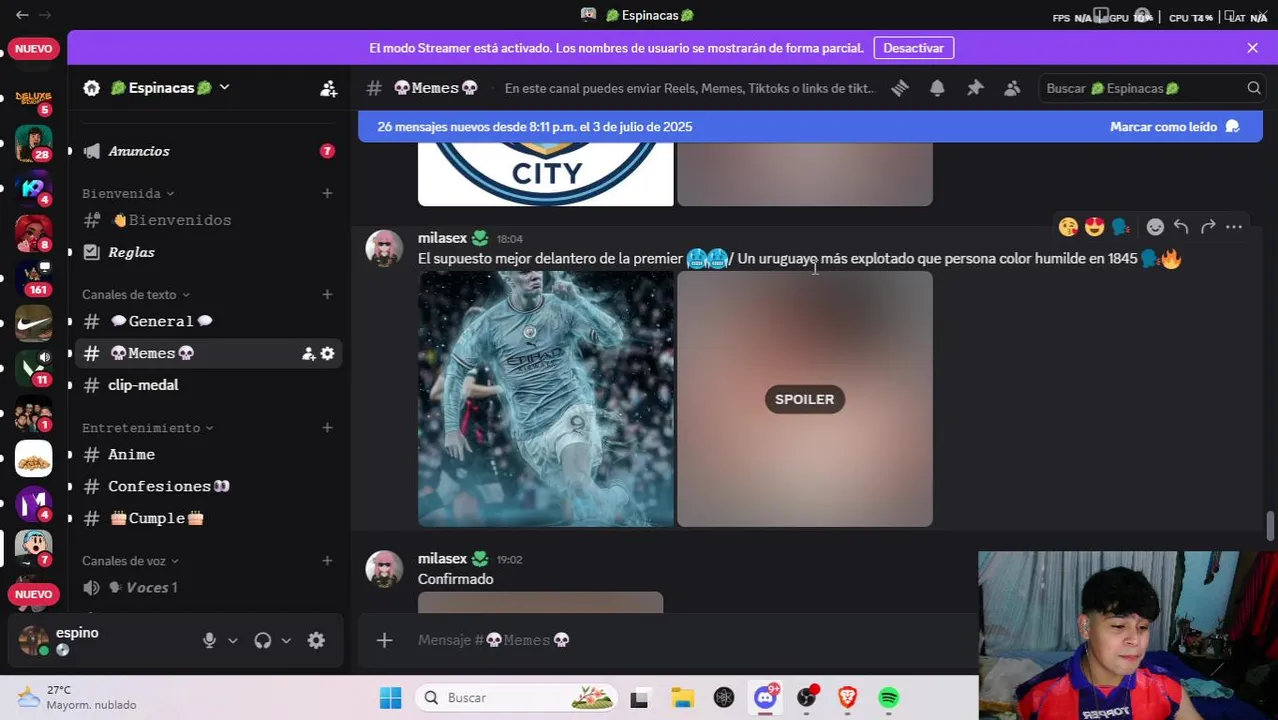Open the purple M server icon
This screenshot has width=1278, height=720.
click(x=33, y=503)
